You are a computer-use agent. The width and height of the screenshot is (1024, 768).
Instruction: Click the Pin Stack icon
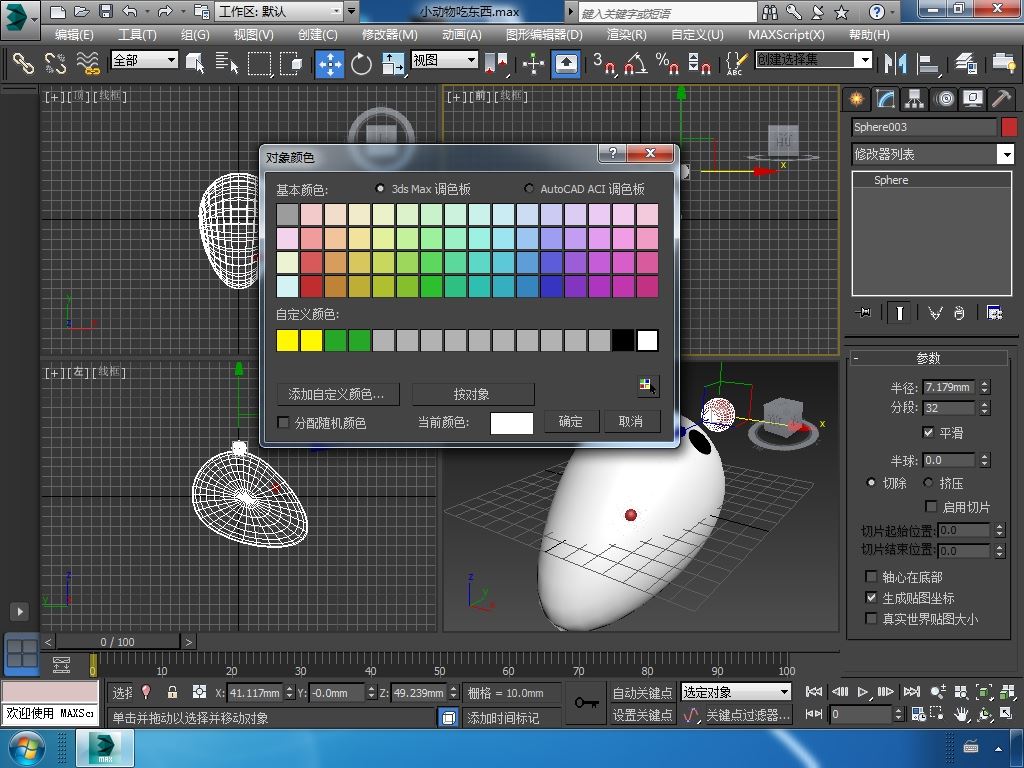point(863,313)
